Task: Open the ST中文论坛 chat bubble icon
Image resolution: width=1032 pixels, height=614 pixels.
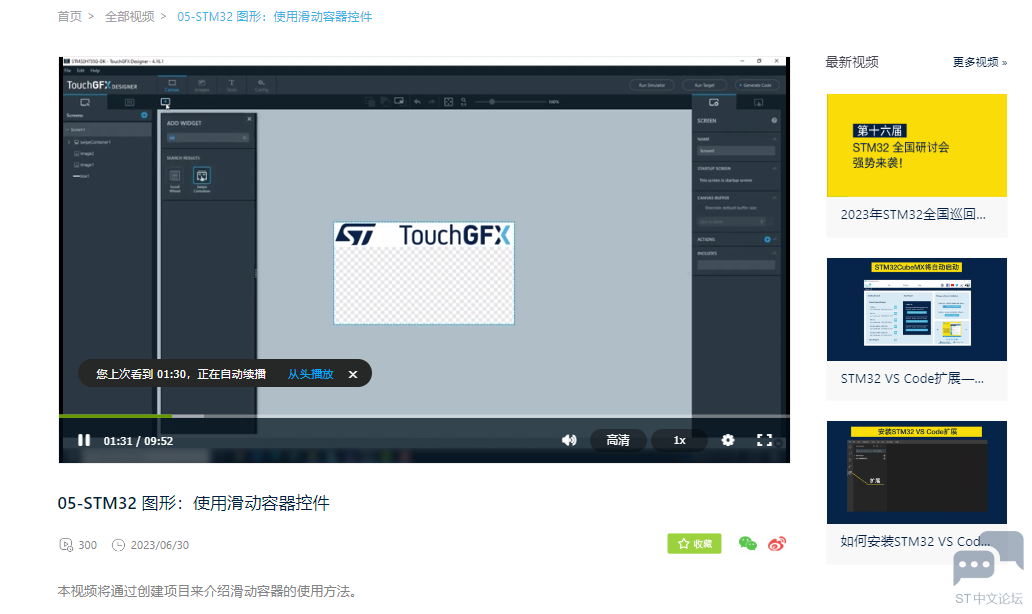Action: click(988, 557)
